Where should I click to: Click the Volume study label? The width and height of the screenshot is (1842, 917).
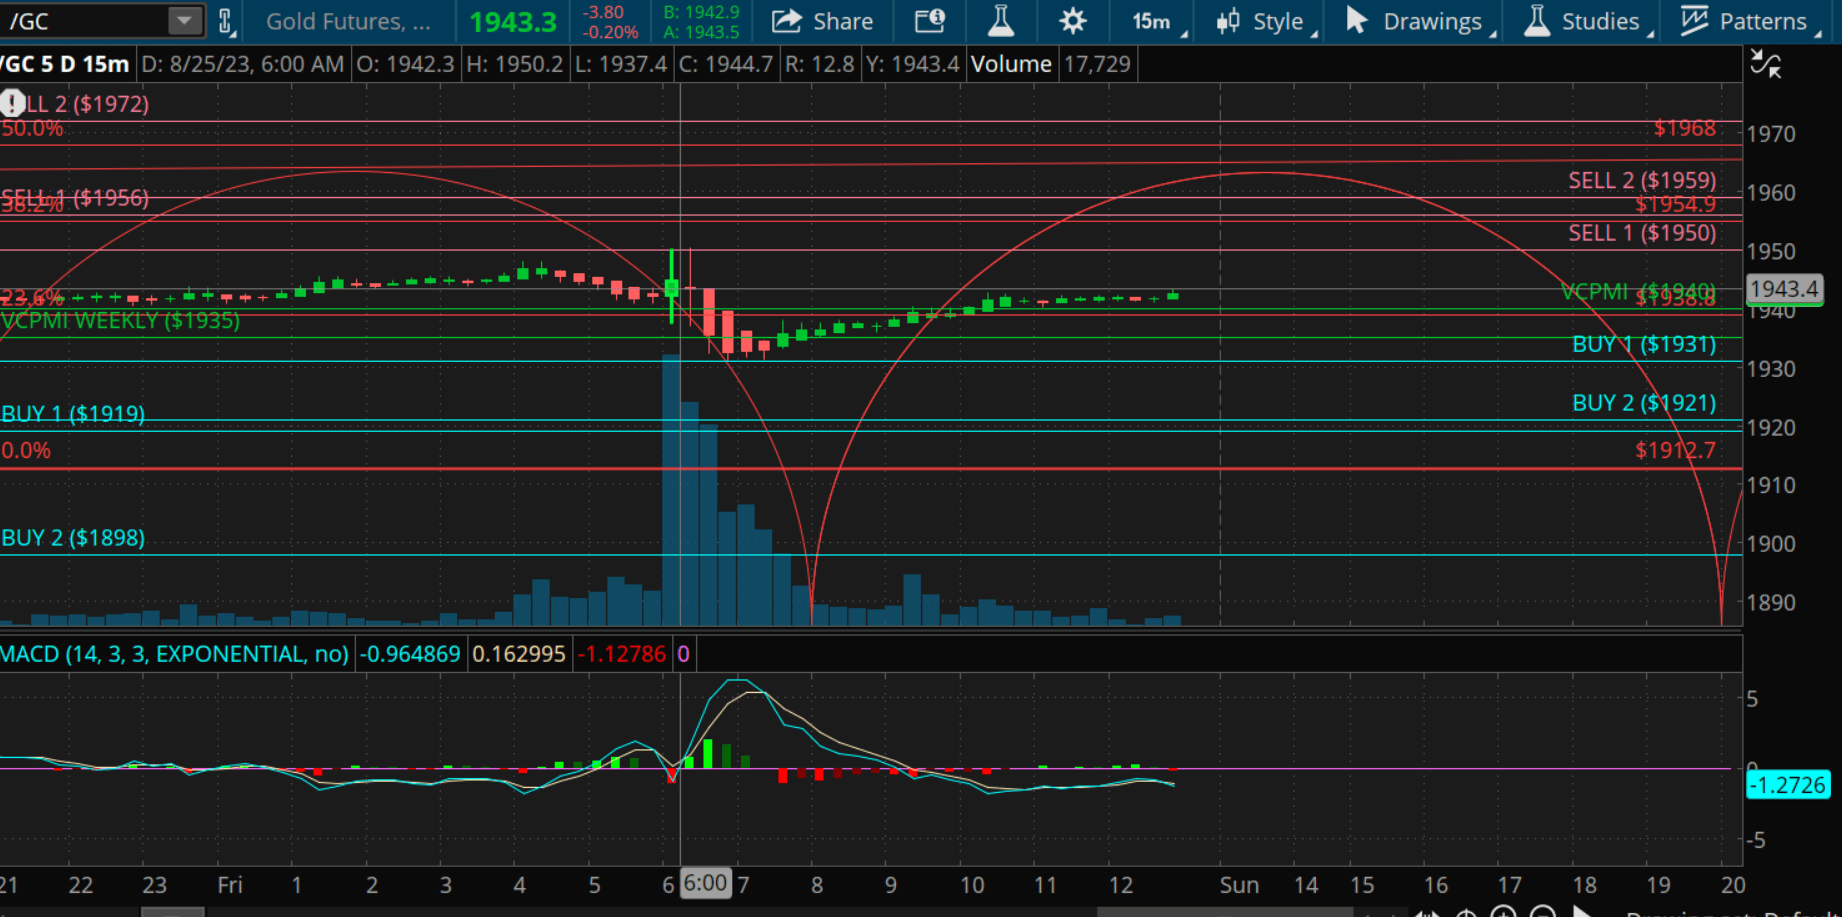1011,64
